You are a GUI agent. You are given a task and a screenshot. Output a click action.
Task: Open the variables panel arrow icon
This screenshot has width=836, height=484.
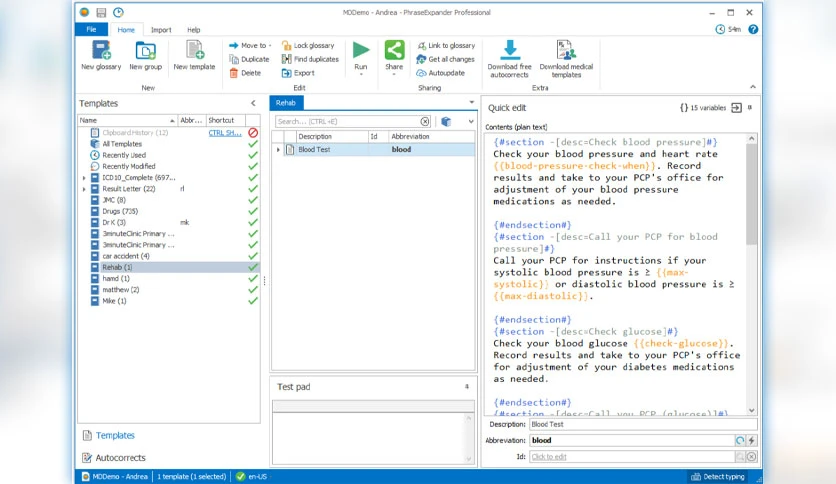coord(736,108)
